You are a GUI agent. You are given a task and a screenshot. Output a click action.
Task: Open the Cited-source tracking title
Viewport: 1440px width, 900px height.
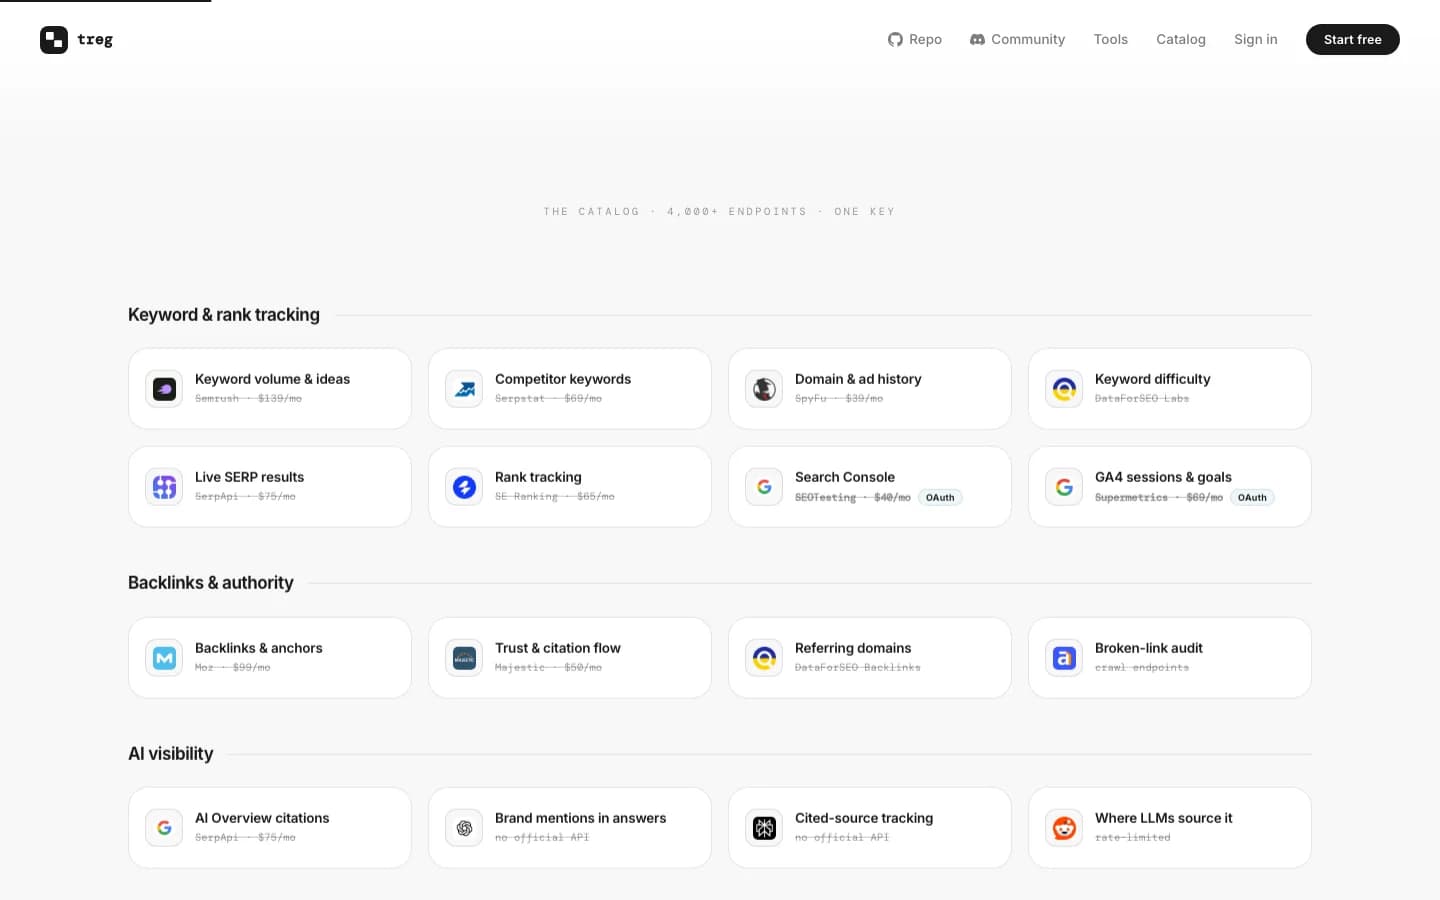click(x=864, y=818)
